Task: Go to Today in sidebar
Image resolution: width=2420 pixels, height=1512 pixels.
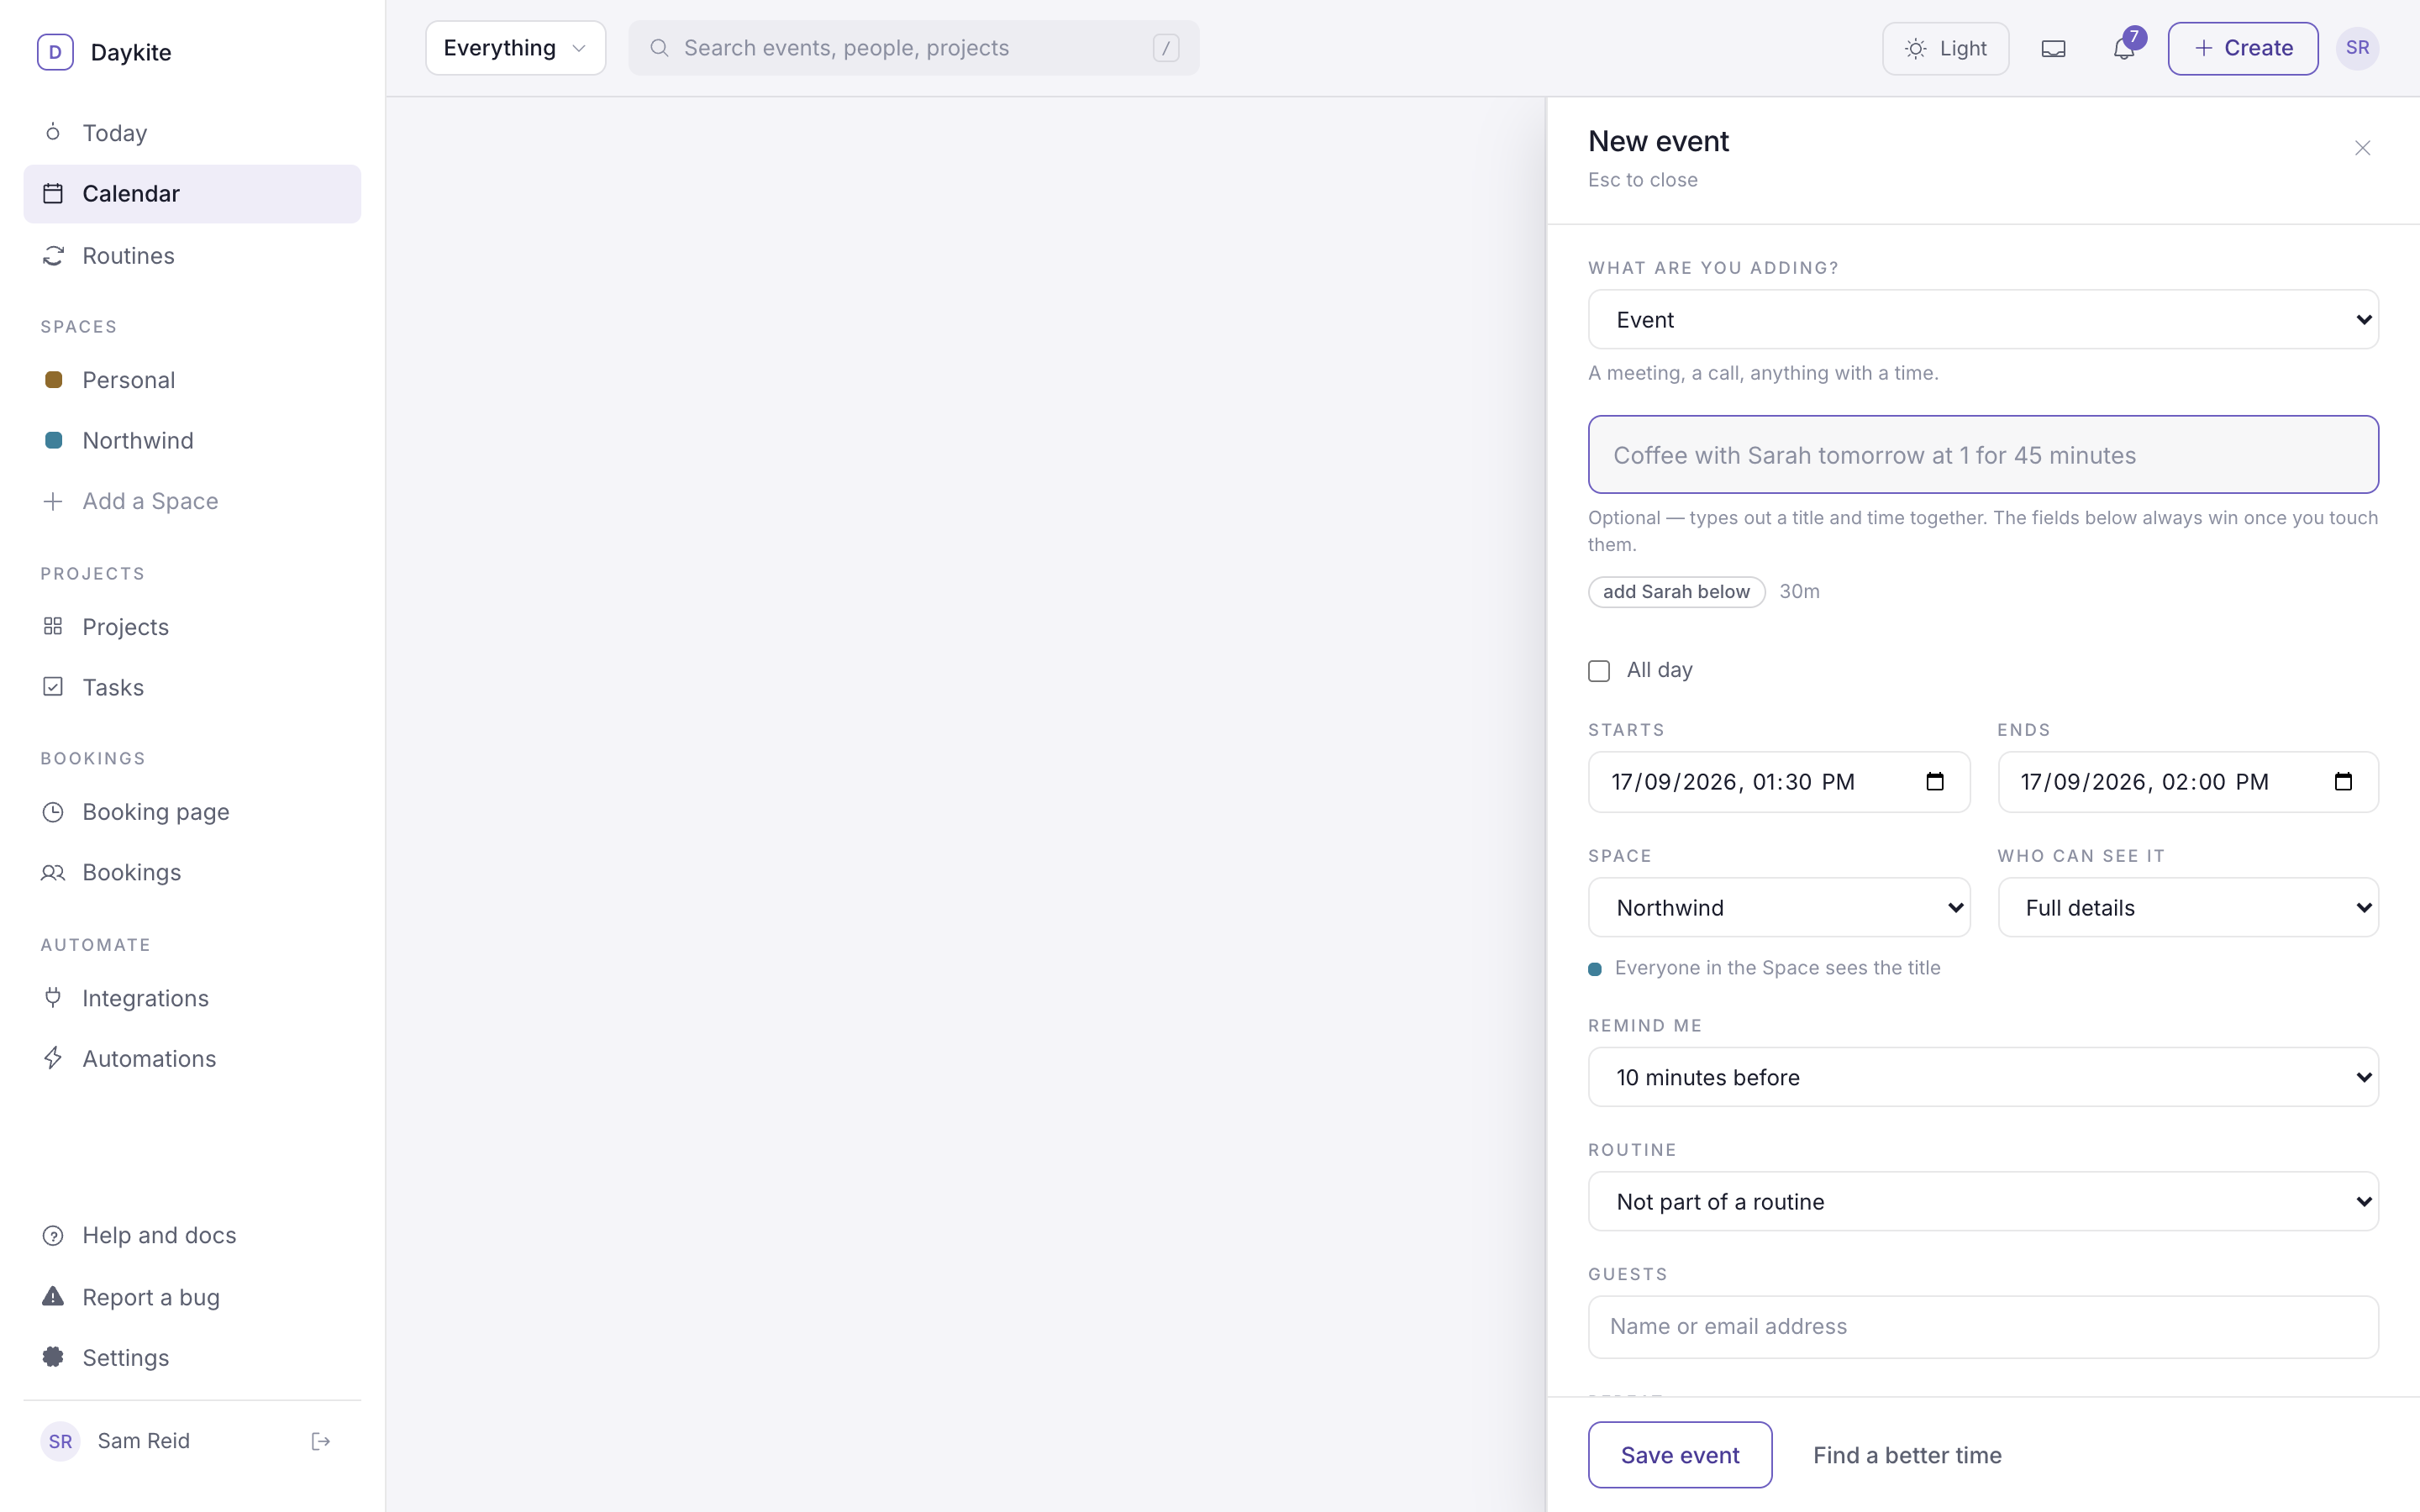Action: pos(192,133)
